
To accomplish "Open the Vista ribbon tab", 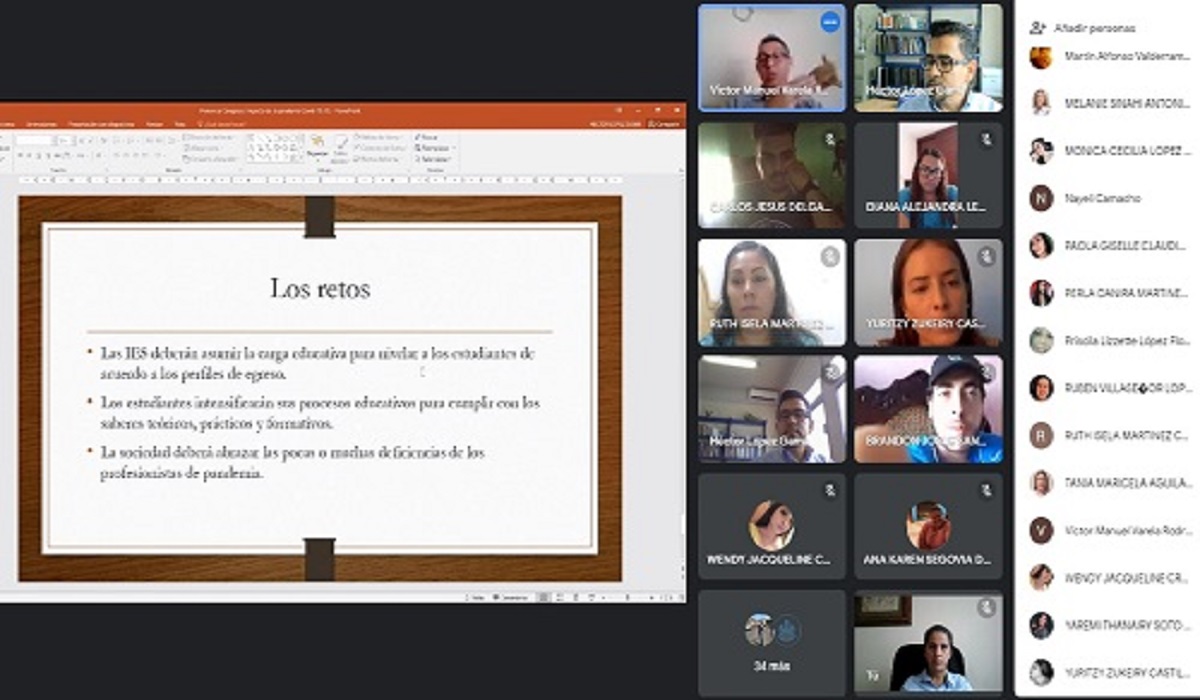I will pos(179,124).
